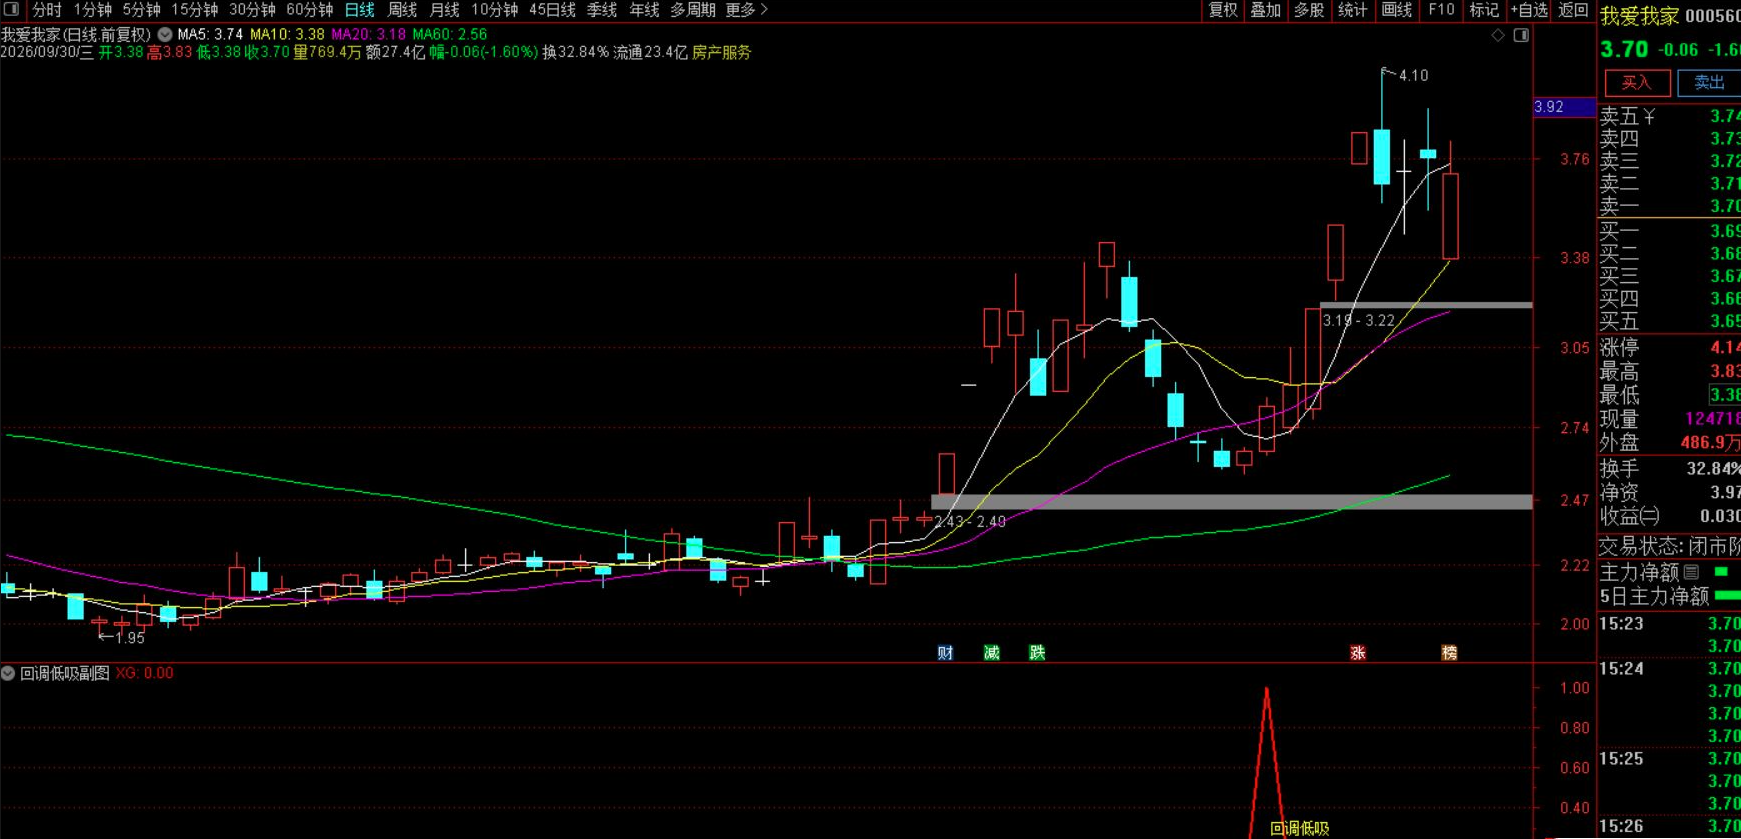Open 多股 multi-stock view
The height and width of the screenshot is (839, 1741).
click(x=1309, y=10)
